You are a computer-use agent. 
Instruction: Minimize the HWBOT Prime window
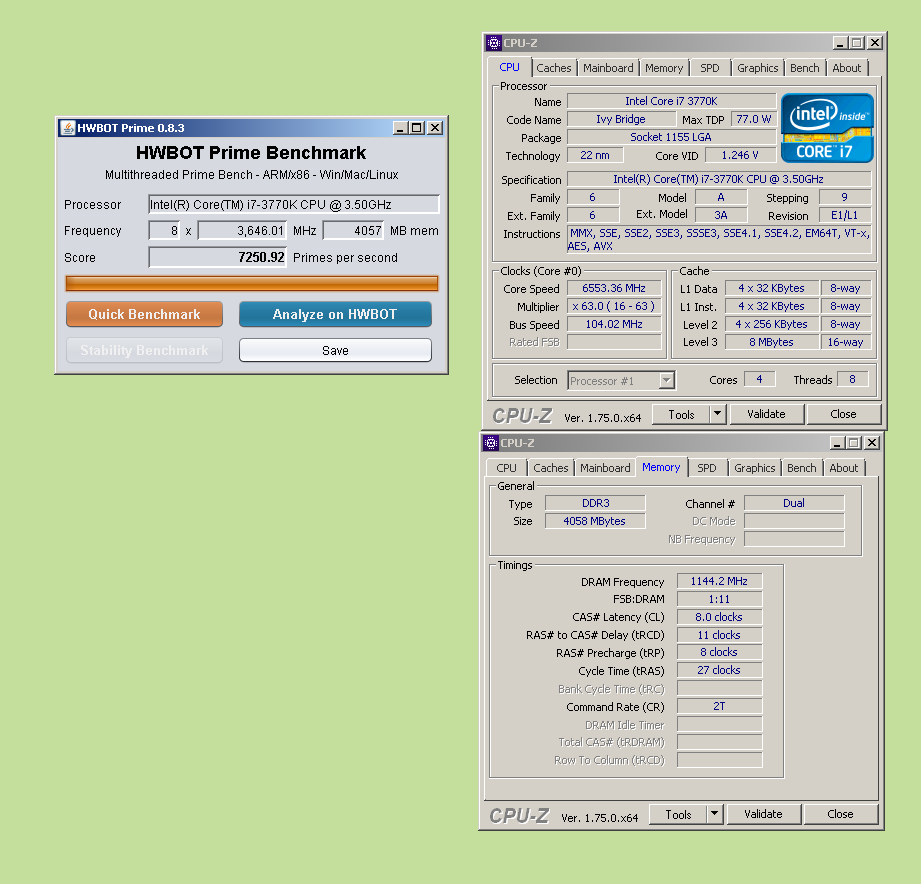click(x=400, y=127)
